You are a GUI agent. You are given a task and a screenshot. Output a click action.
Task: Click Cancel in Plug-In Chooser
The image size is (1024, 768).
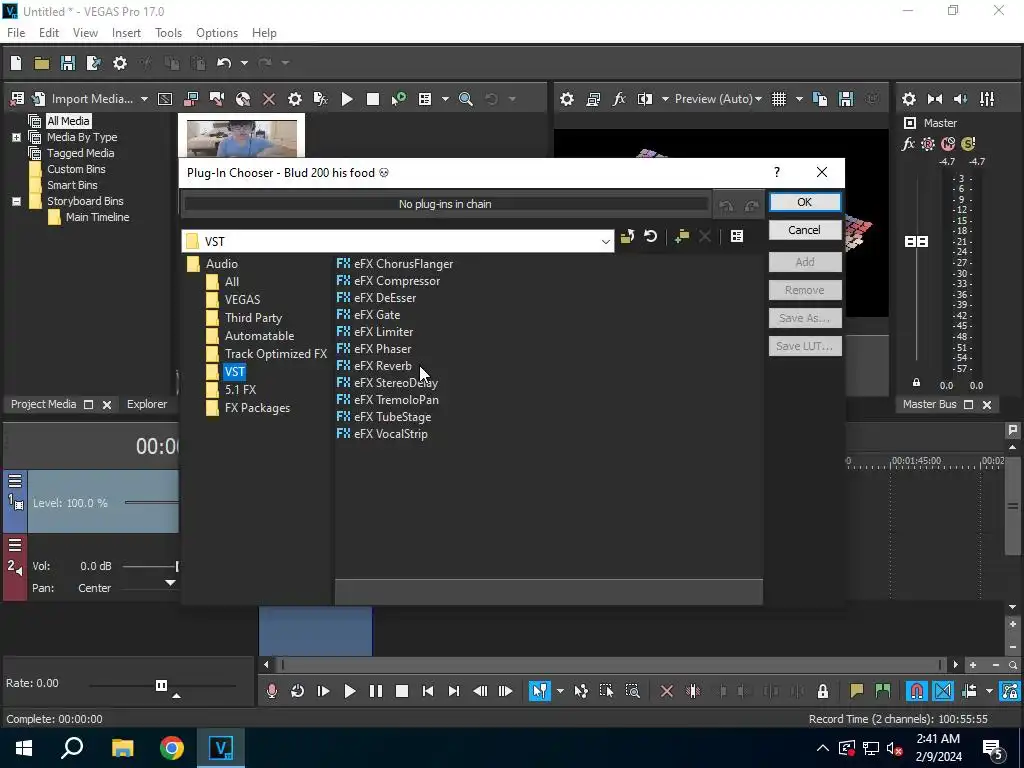[805, 230]
